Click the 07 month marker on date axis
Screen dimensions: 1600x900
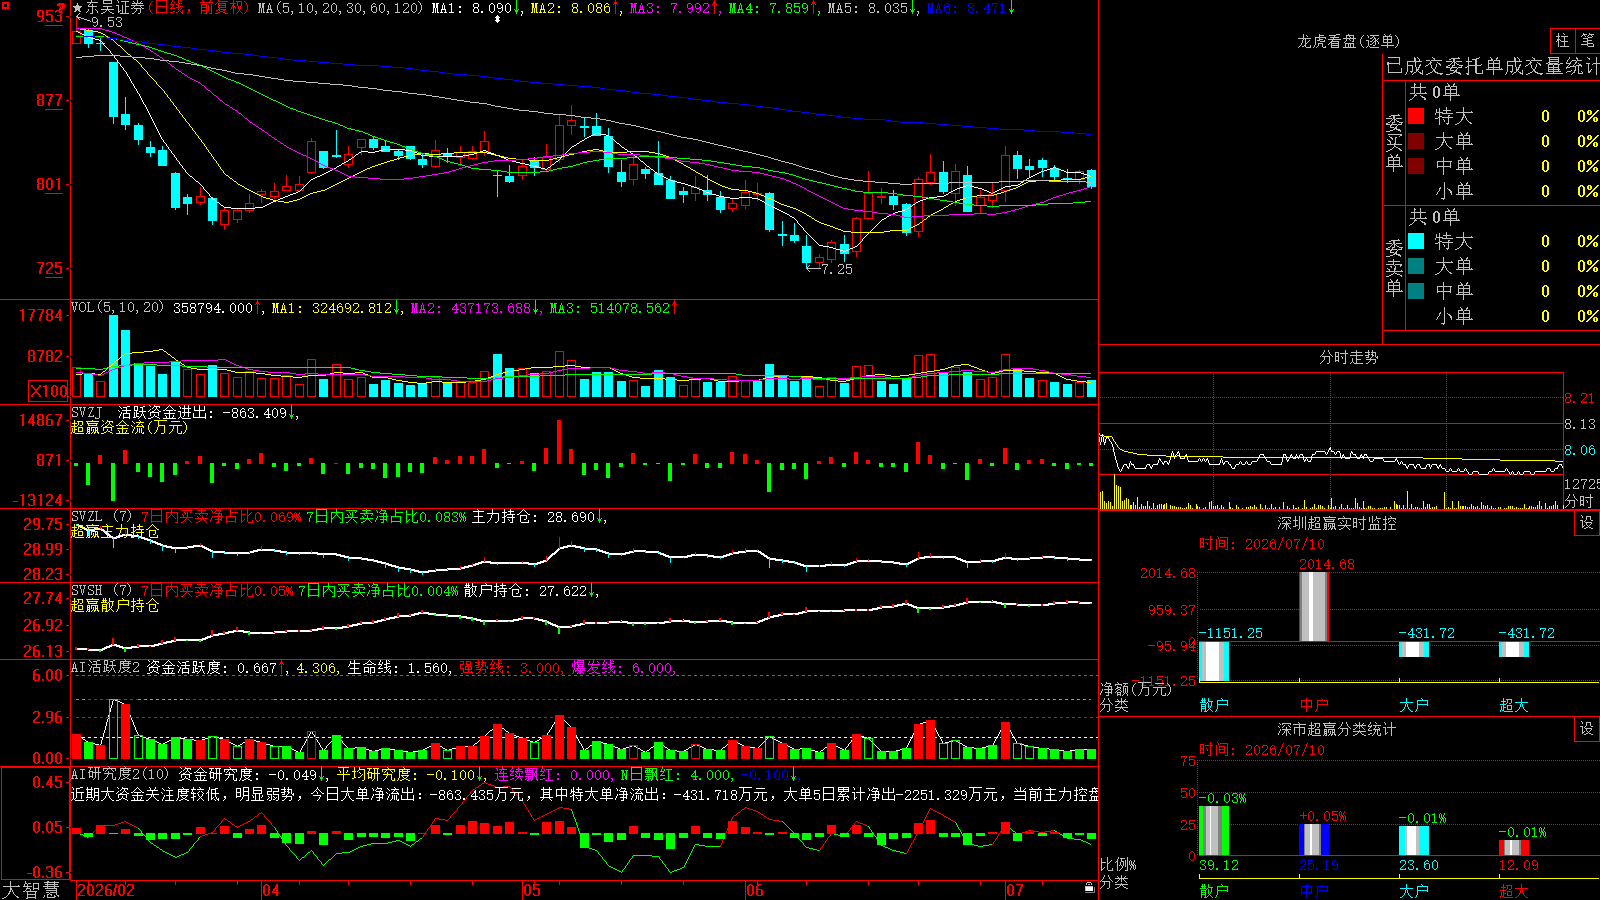point(1015,890)
